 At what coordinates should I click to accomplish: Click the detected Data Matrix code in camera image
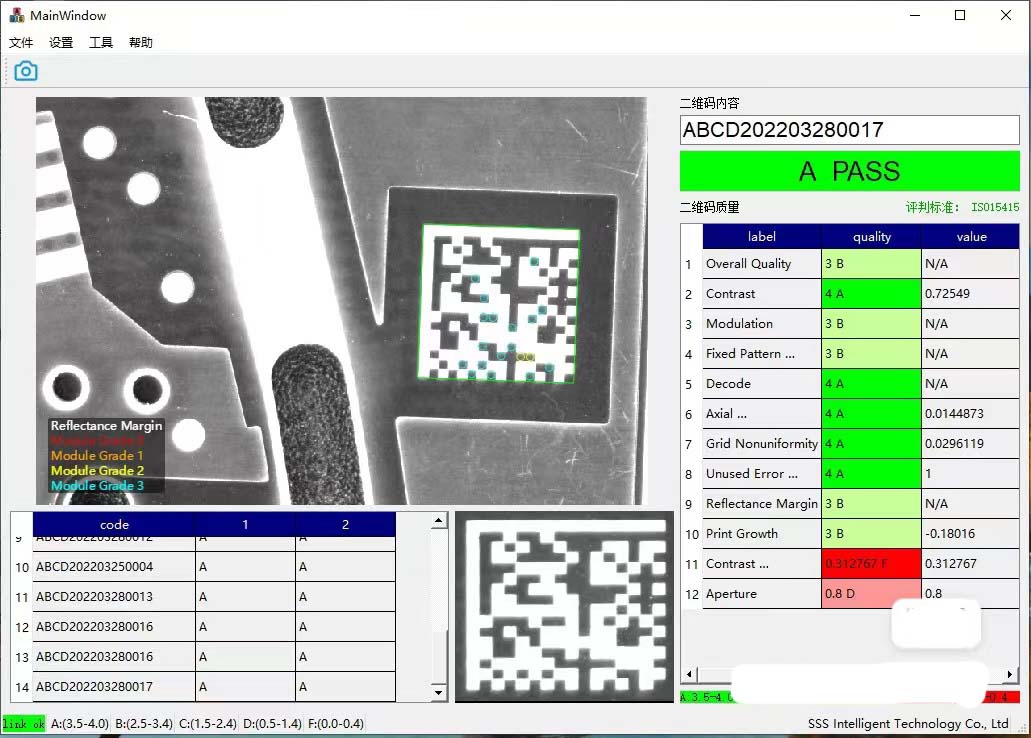pos(499,303)
